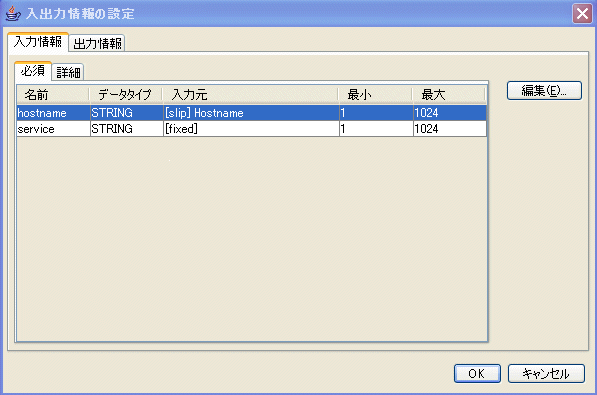The image size is (597, 395).
Task: Select the service row name cell
Action: 53,129
